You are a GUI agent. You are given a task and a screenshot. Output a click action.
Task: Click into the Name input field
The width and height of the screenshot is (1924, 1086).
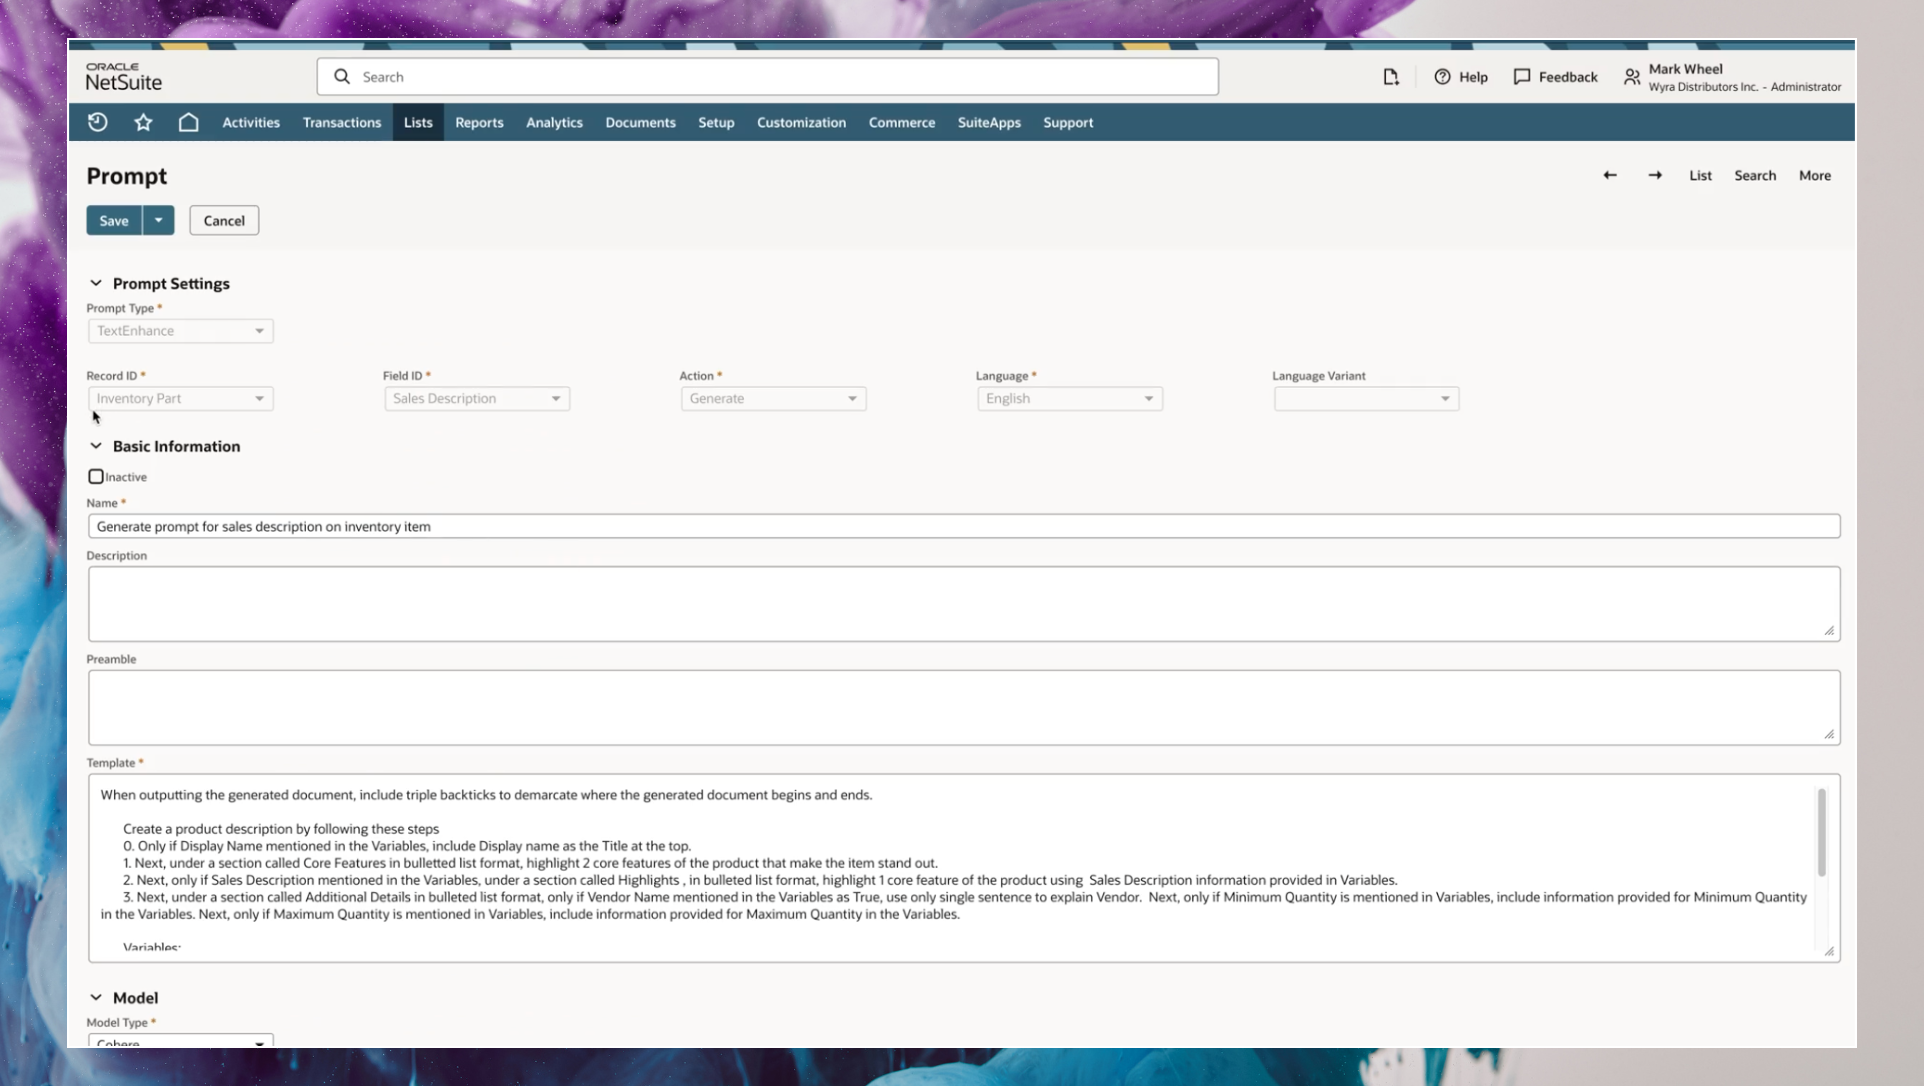pos(964,526)
